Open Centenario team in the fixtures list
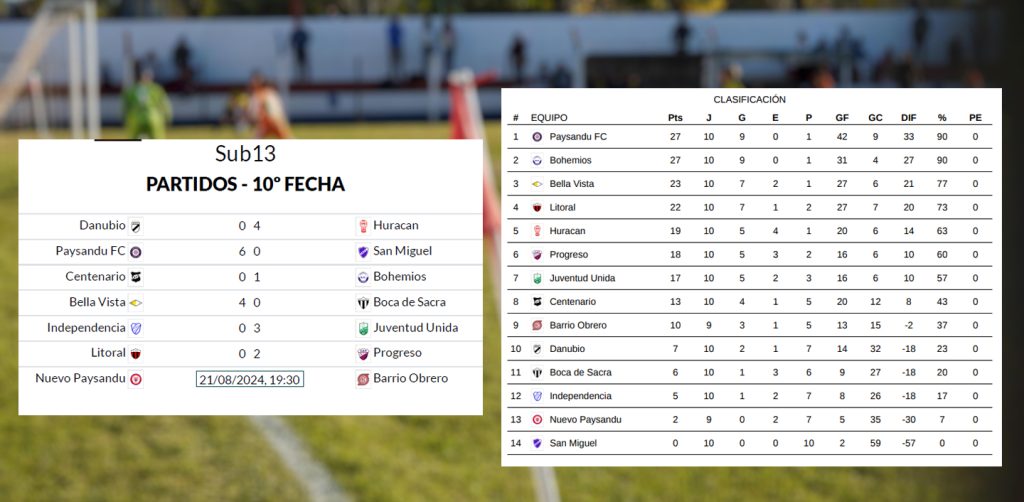 pyautogui.click(x=95, y=277)
